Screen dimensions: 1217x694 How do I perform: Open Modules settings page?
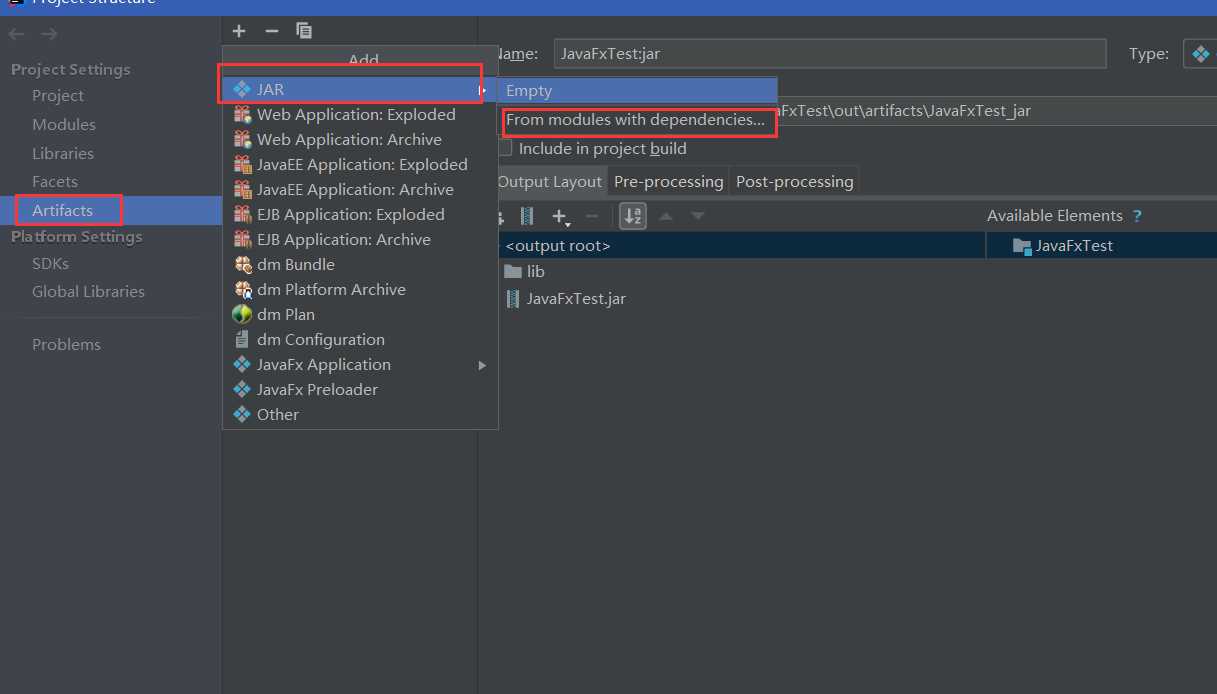(x=64, y=125)
